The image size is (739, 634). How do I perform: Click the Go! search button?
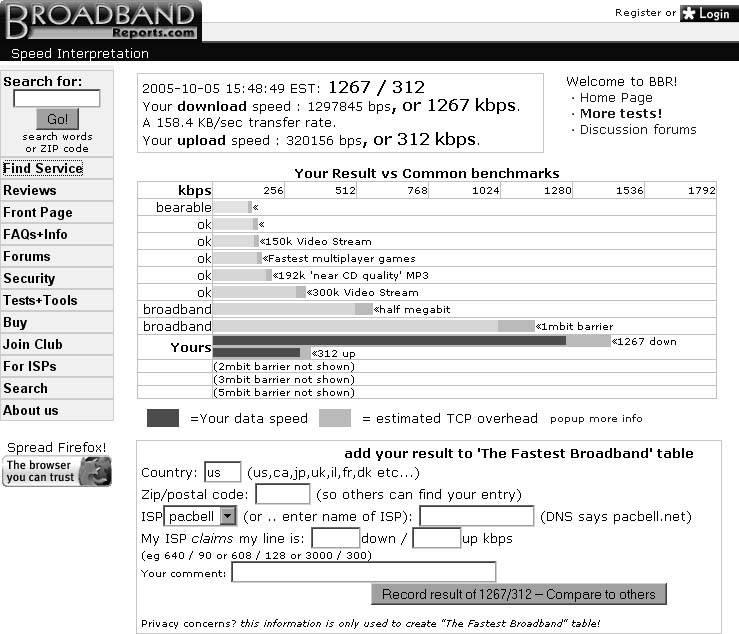coord(57,119)
